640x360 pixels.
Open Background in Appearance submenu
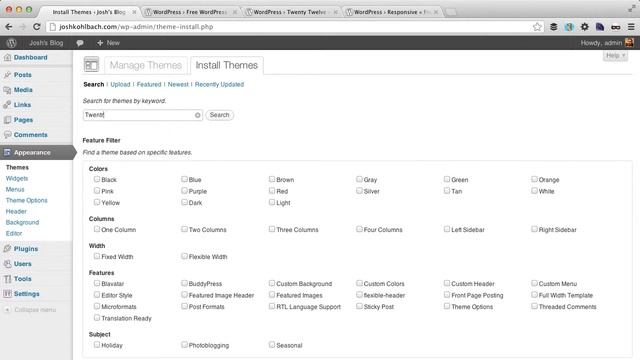click(22, 222)
